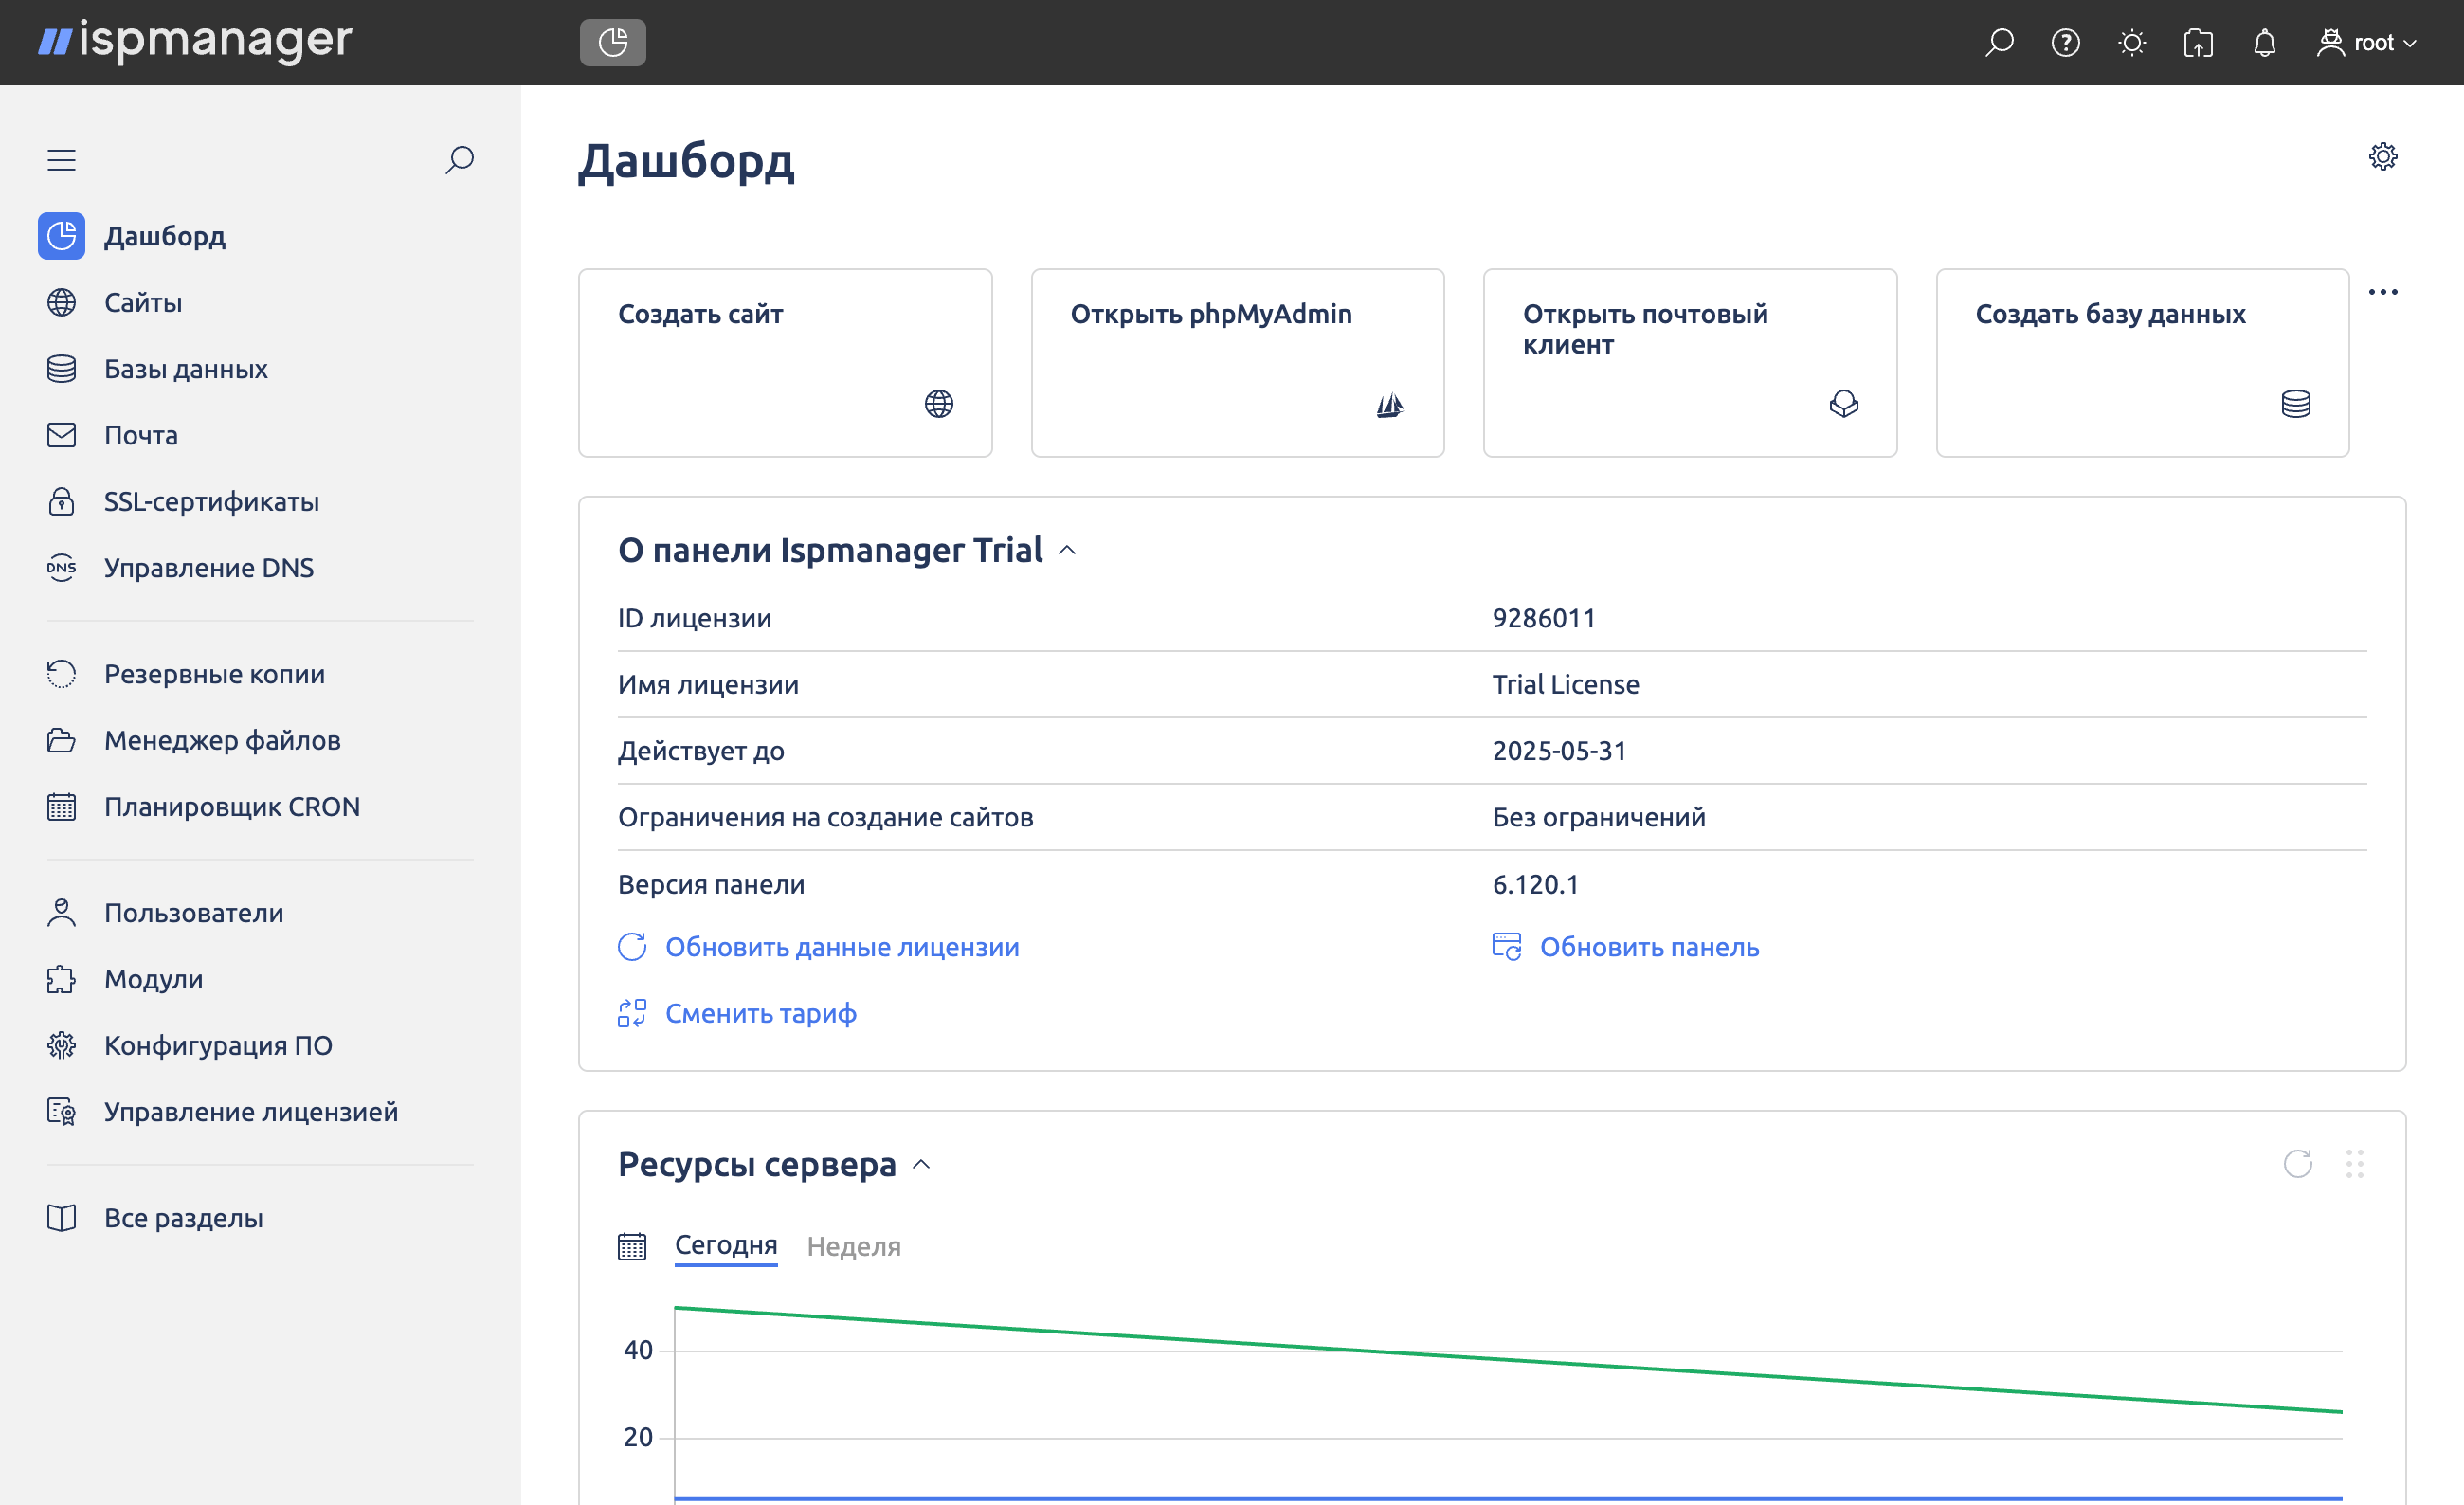This screenshot has width=2464, height=1505.
Task: Open notifications bell
Action: tap(2264, 43)
